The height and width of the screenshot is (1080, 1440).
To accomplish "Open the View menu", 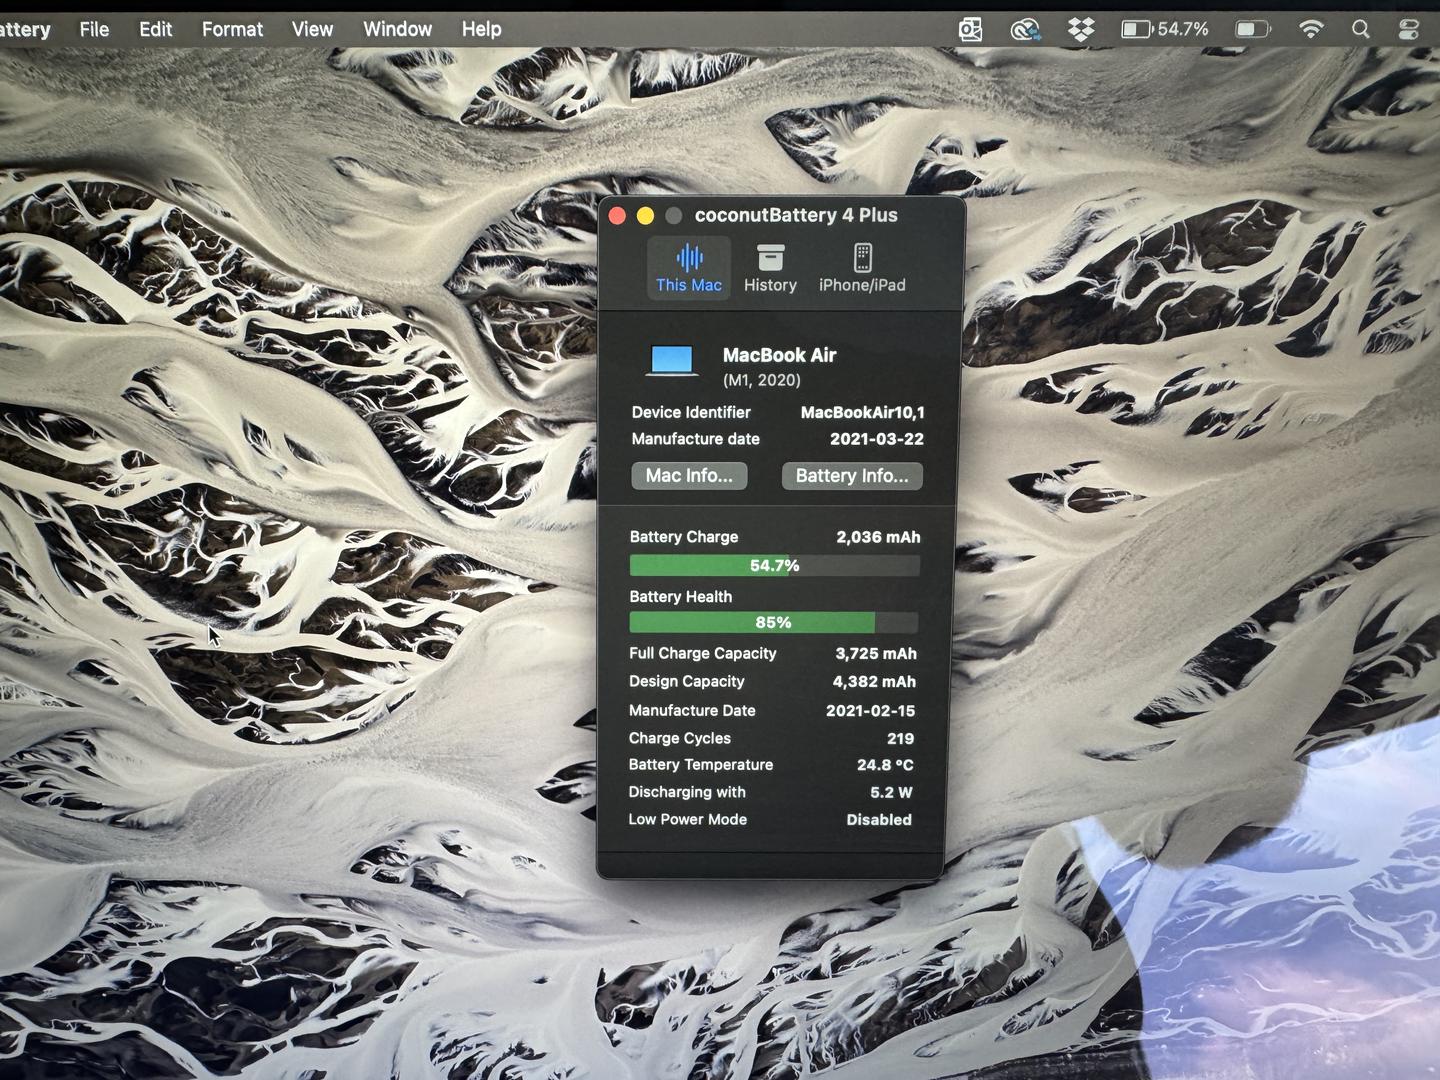I will click(x=312, y=29).
